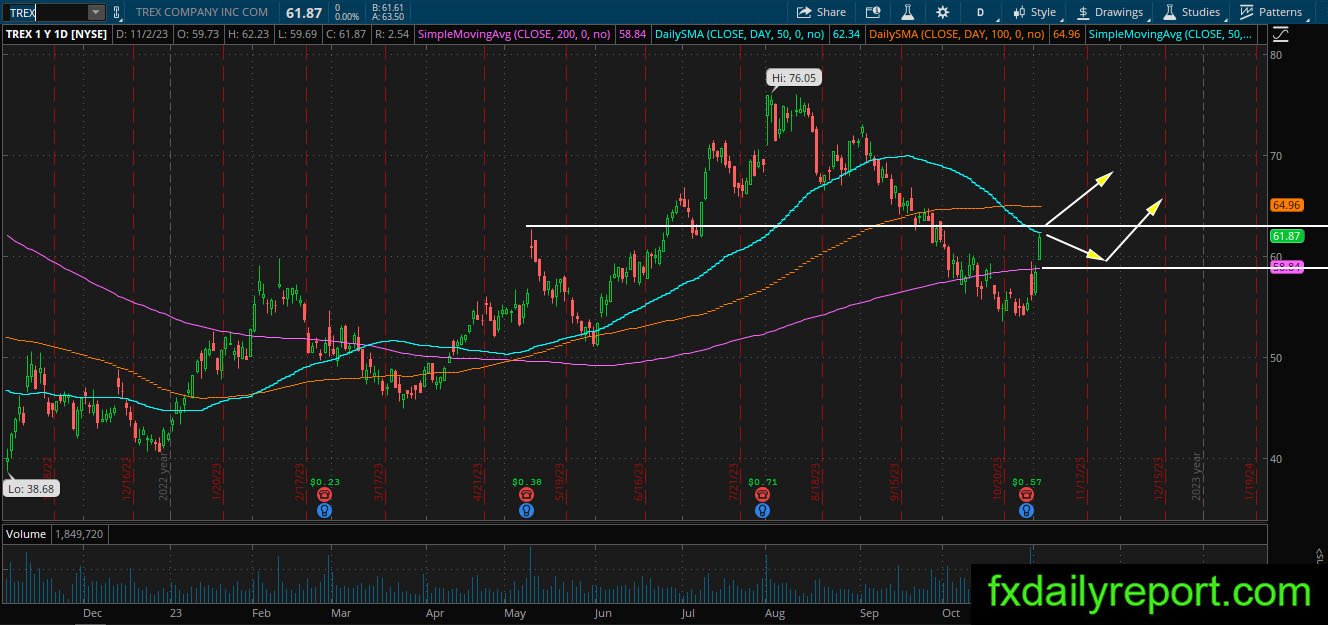Click the TREX symbol input field
The height and width of the screenshot is (625, 1328).
click(47, 12)
